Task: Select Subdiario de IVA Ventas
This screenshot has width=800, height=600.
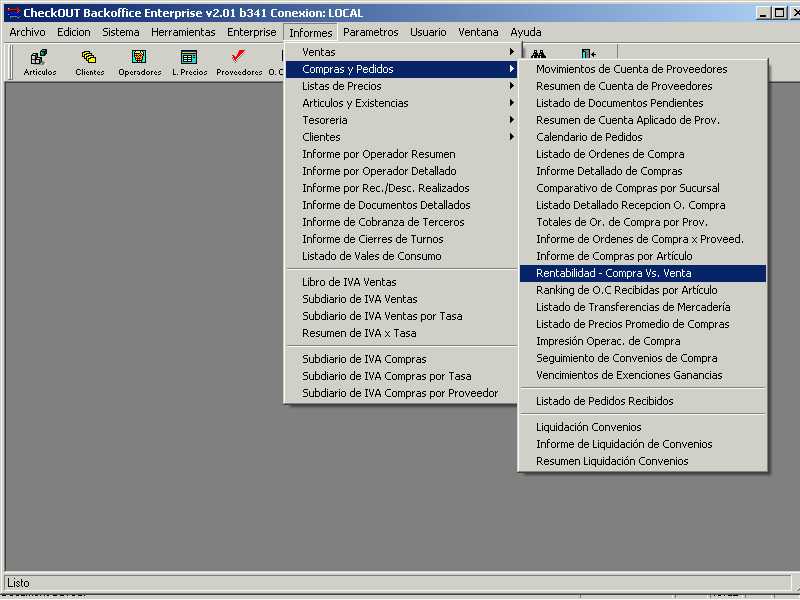Action: pyautogui.click(x=401, y=299)
